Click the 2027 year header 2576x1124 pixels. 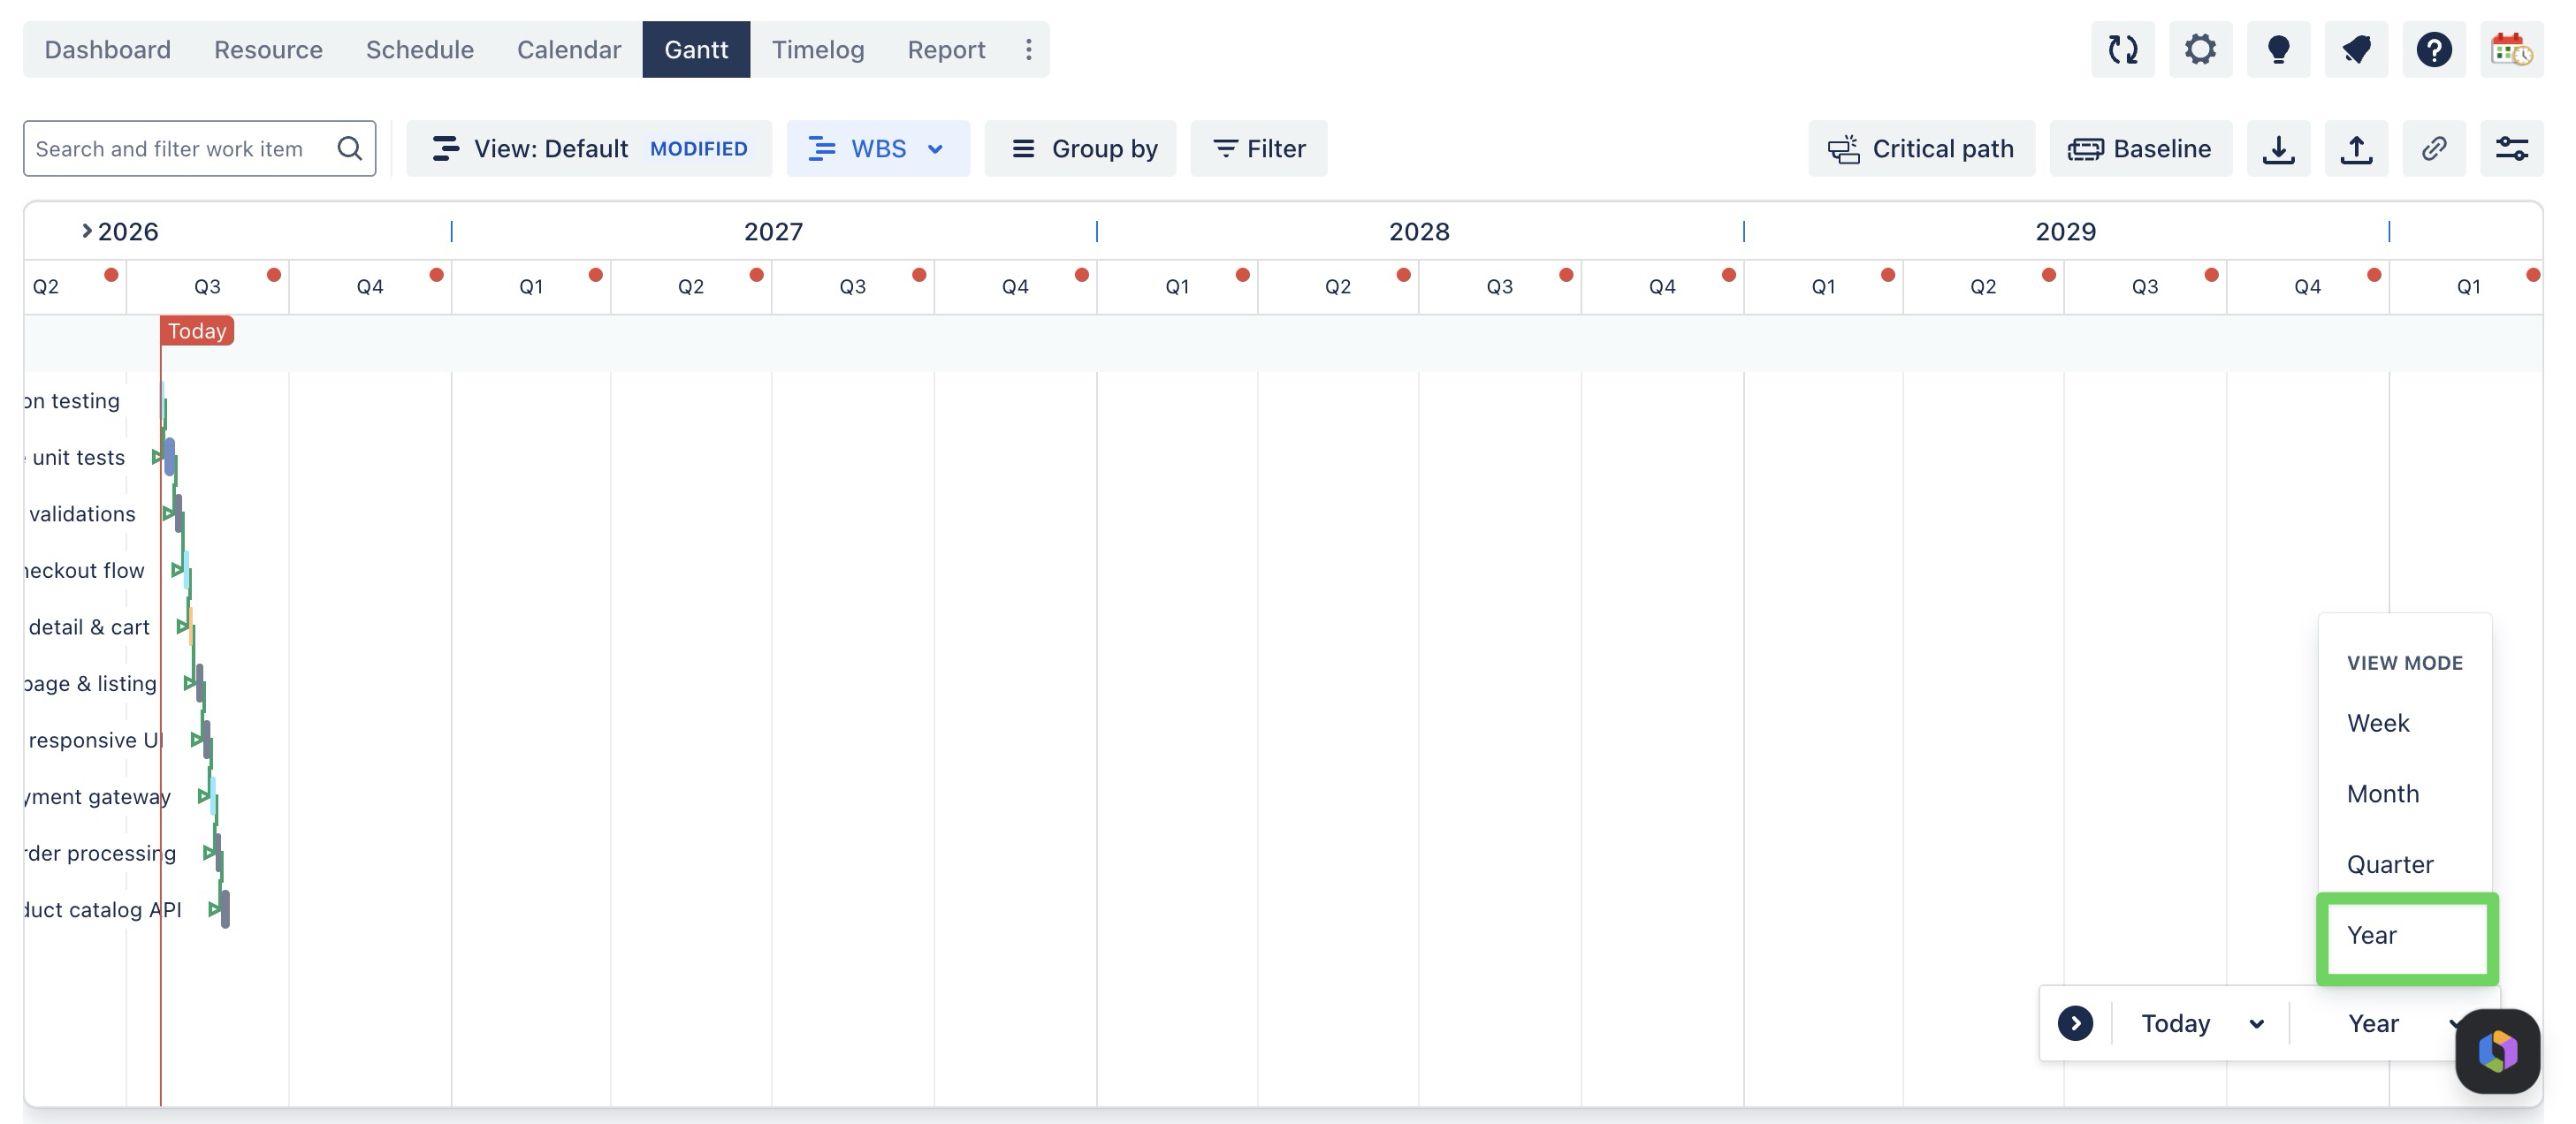coord(773,231)
